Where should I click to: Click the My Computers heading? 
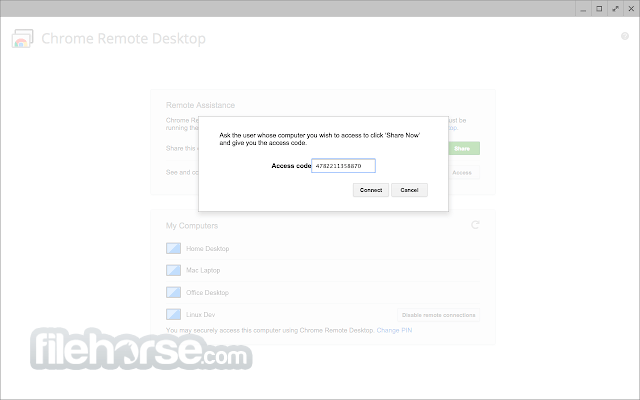192,226
